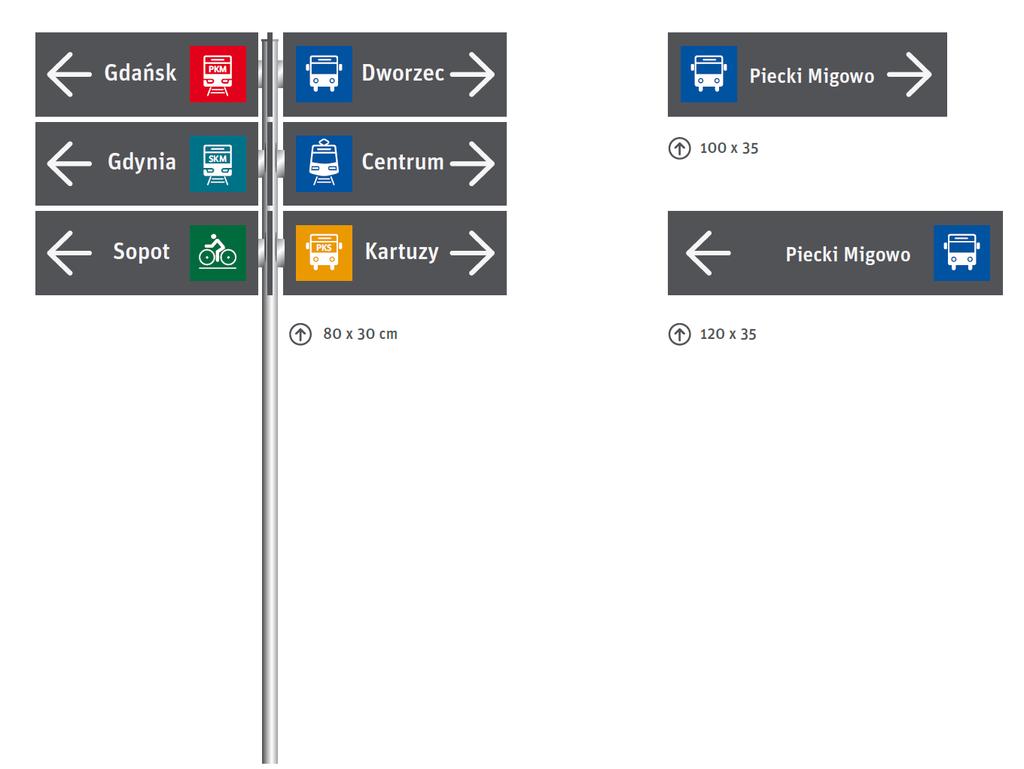Click the Dworzec sign text
Screen dimensions: 1024x769
[402, 73]
